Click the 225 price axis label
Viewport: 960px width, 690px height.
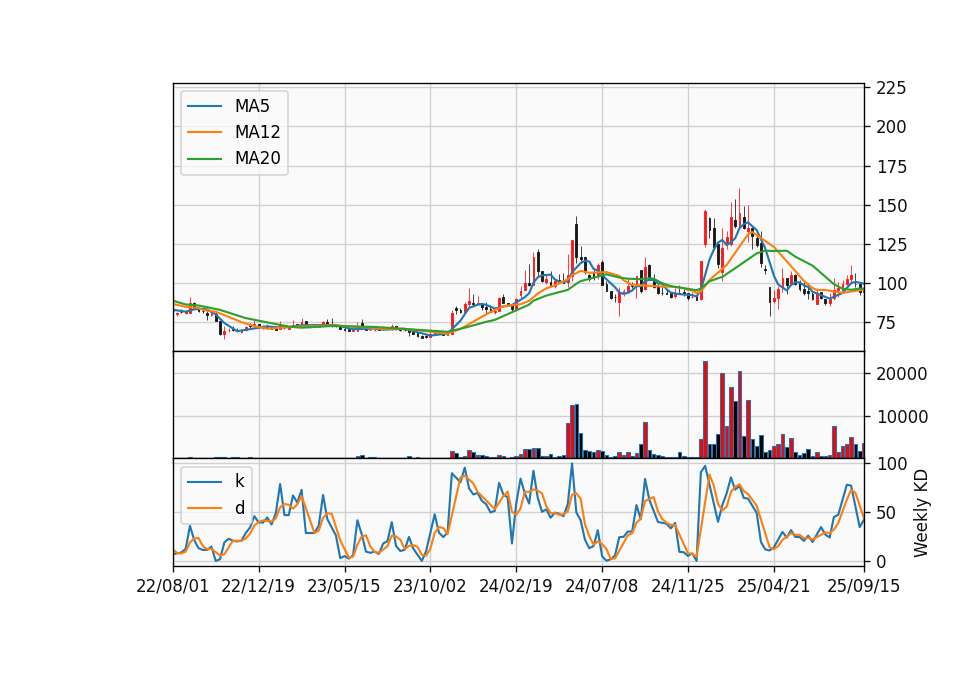pyautogui.click(x=891, y=88)
